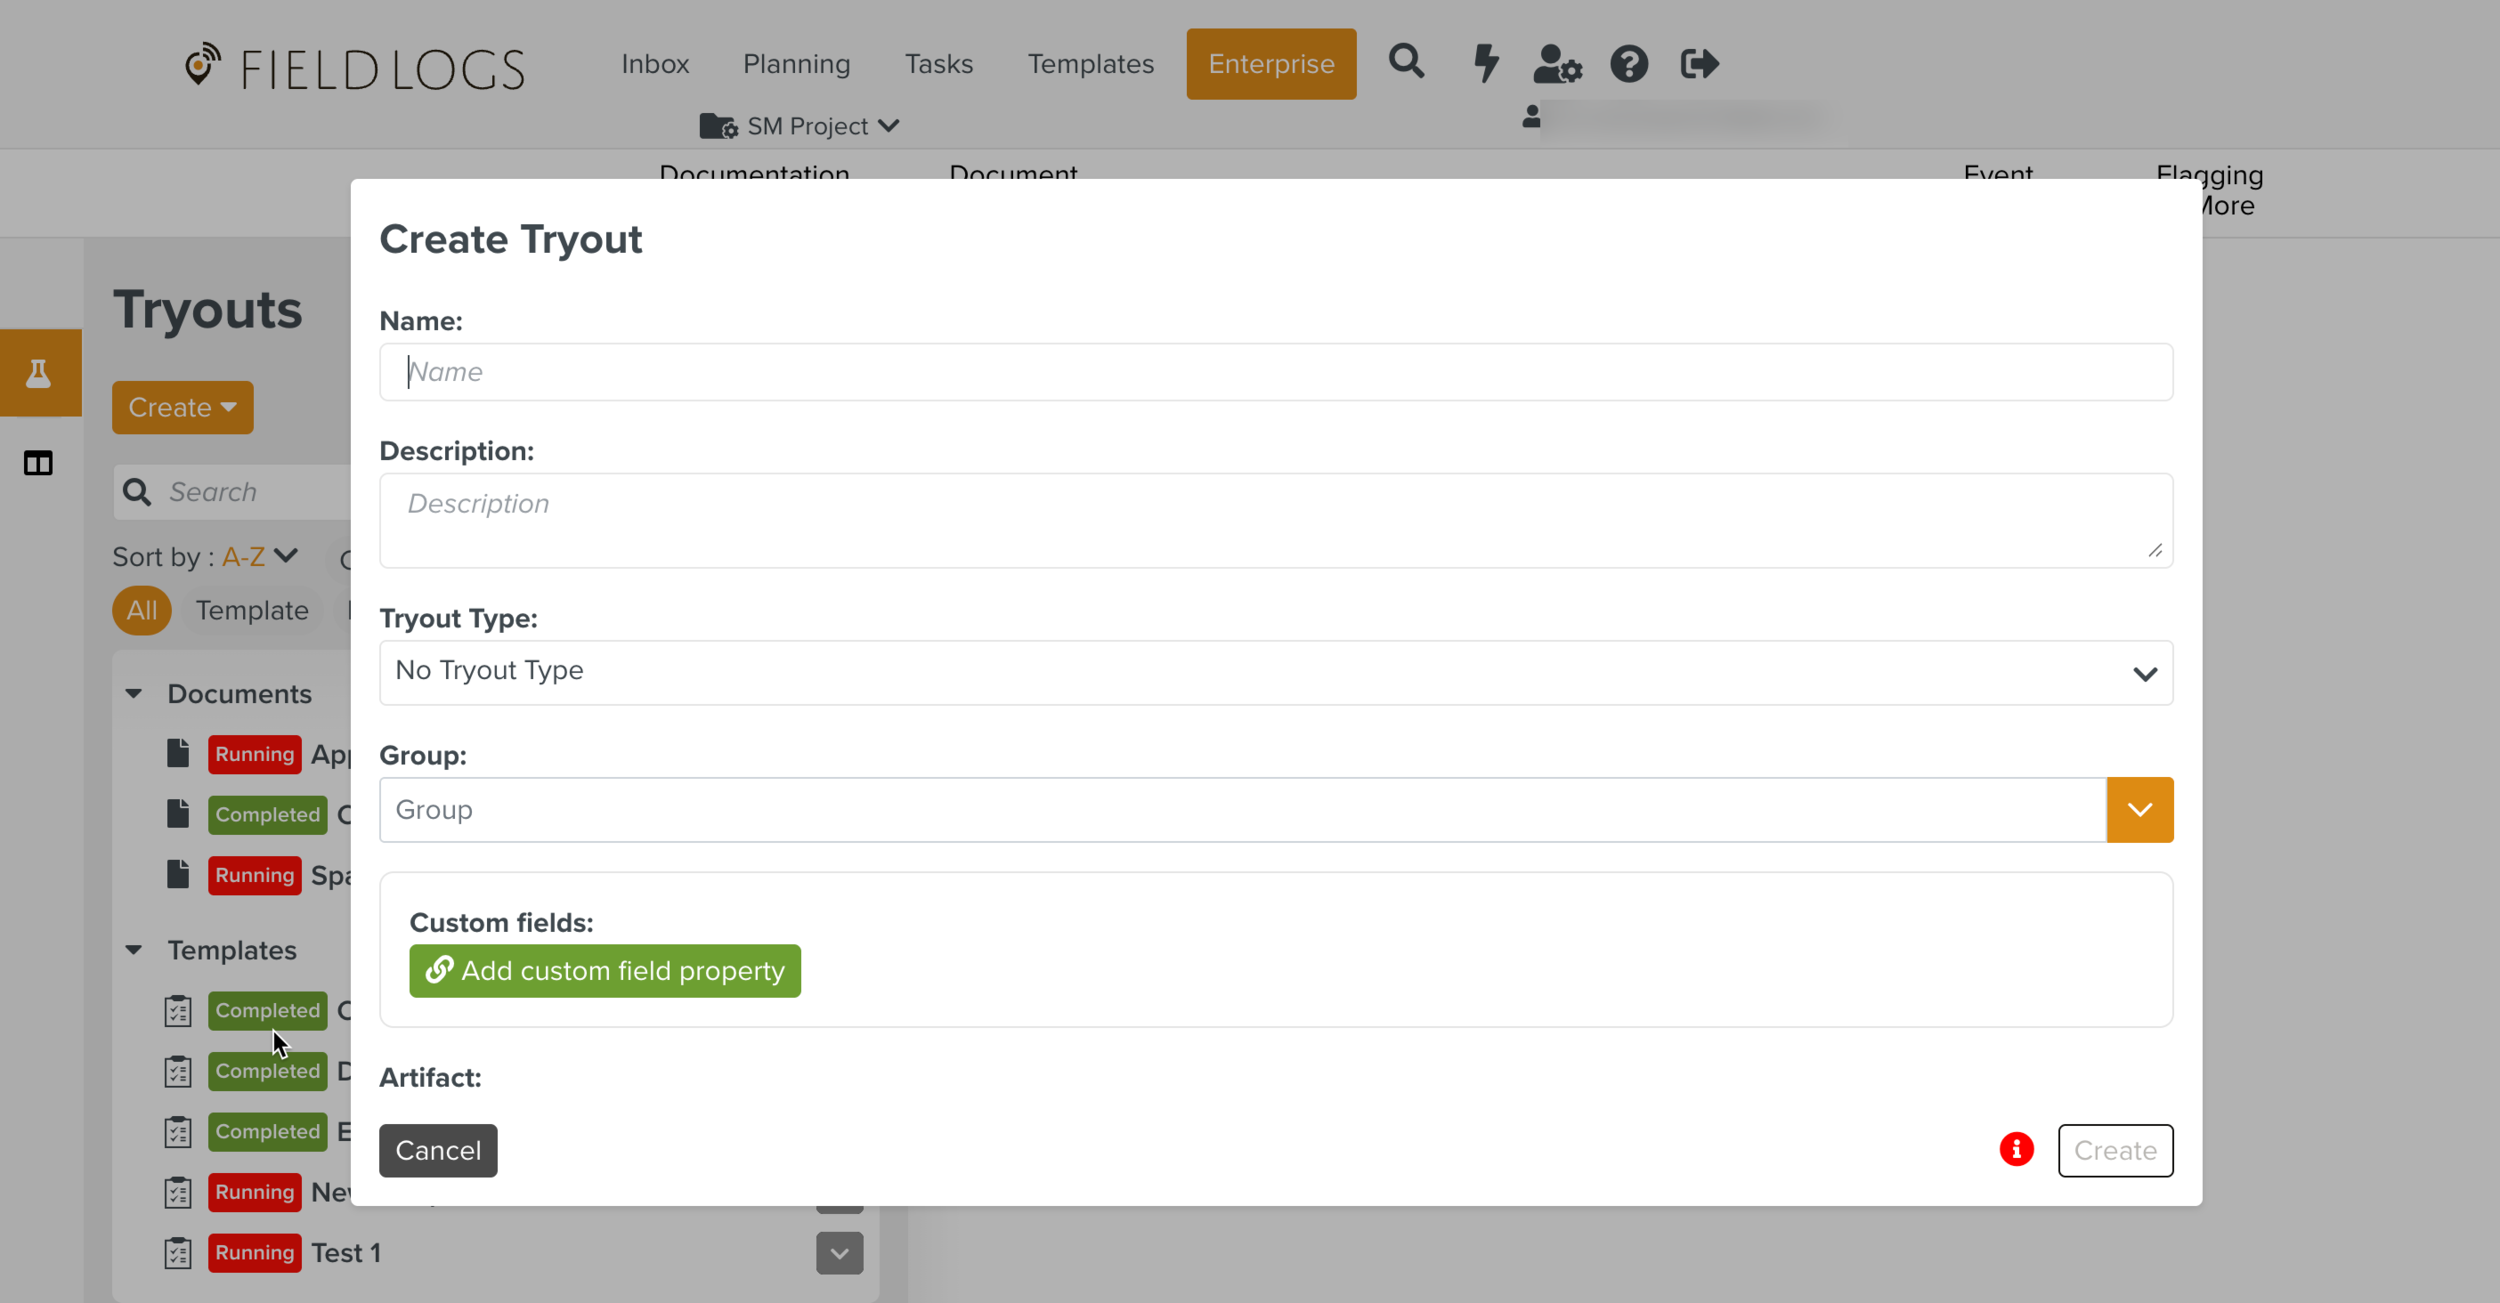The height and width of the screenshot is (1303, 2500).
Task: Open the Tryout Type dropdown
Action: pyautogui.click(x=1275, y=672)
